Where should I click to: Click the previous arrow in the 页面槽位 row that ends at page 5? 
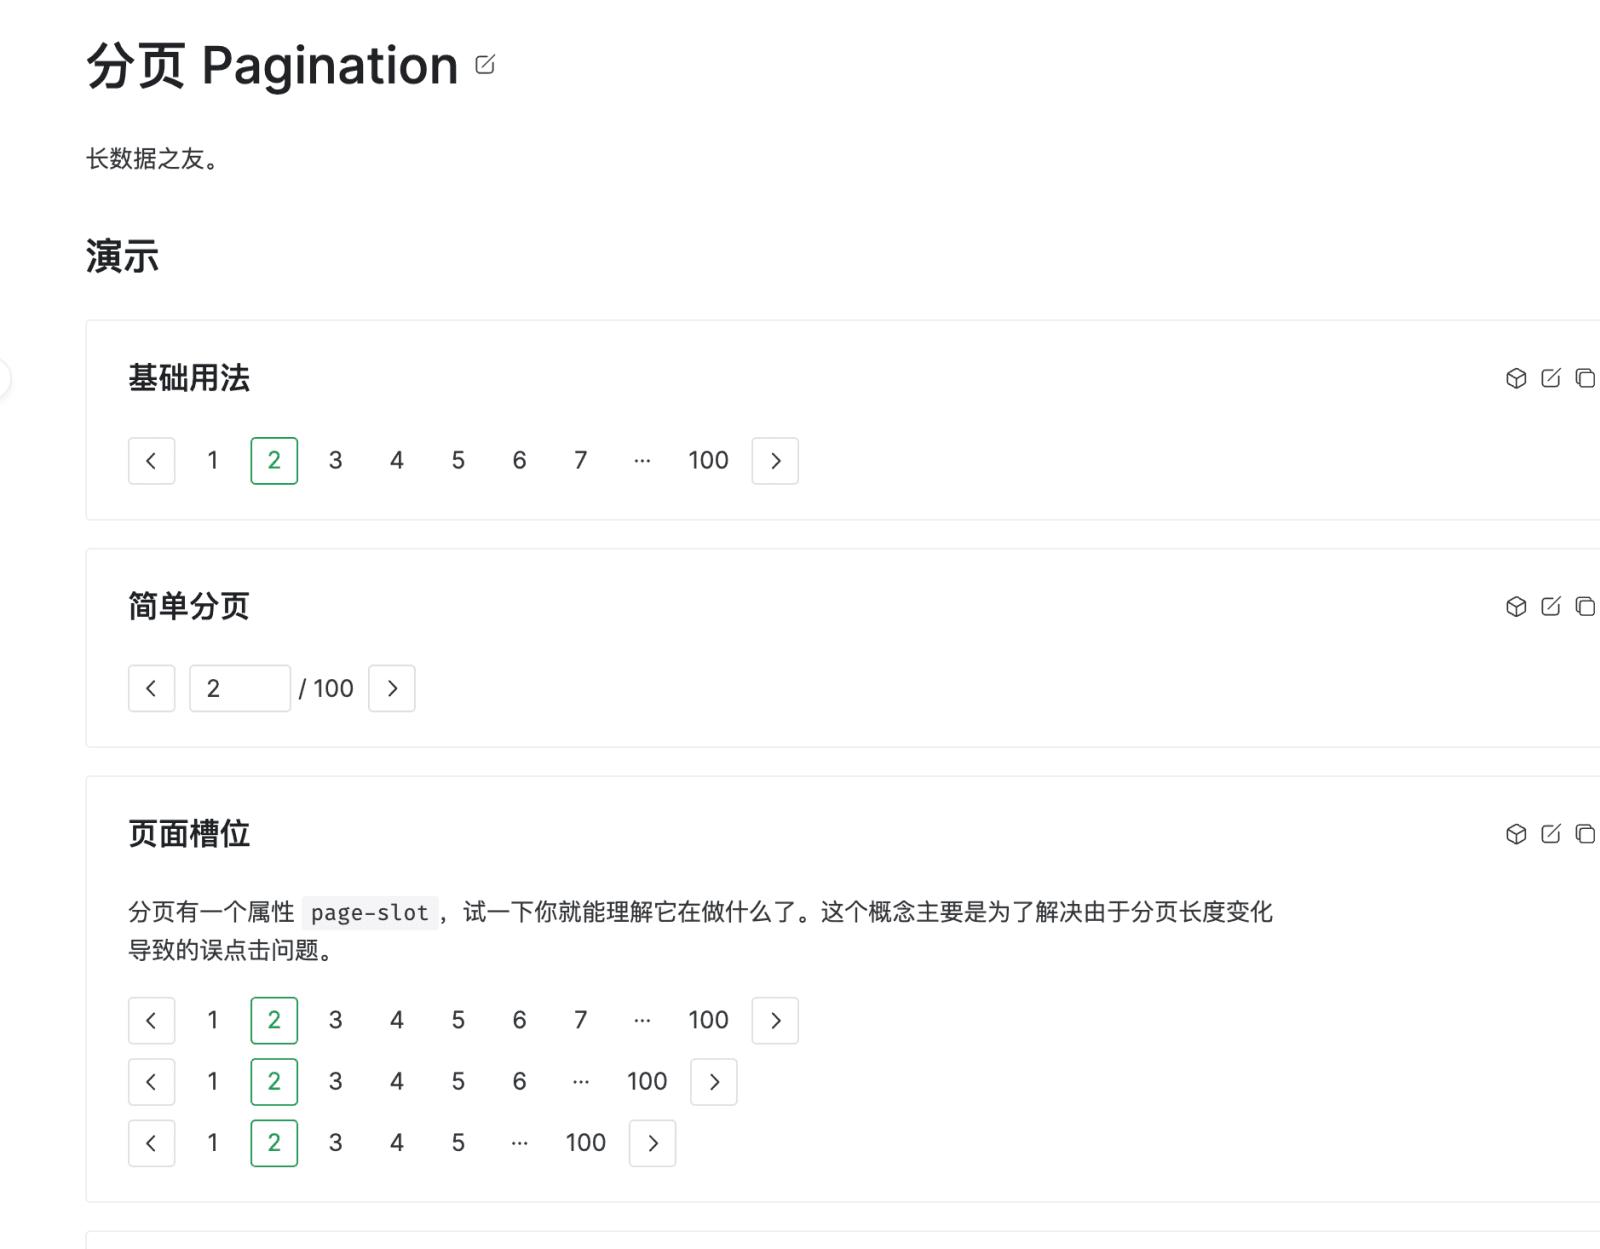152,1143
